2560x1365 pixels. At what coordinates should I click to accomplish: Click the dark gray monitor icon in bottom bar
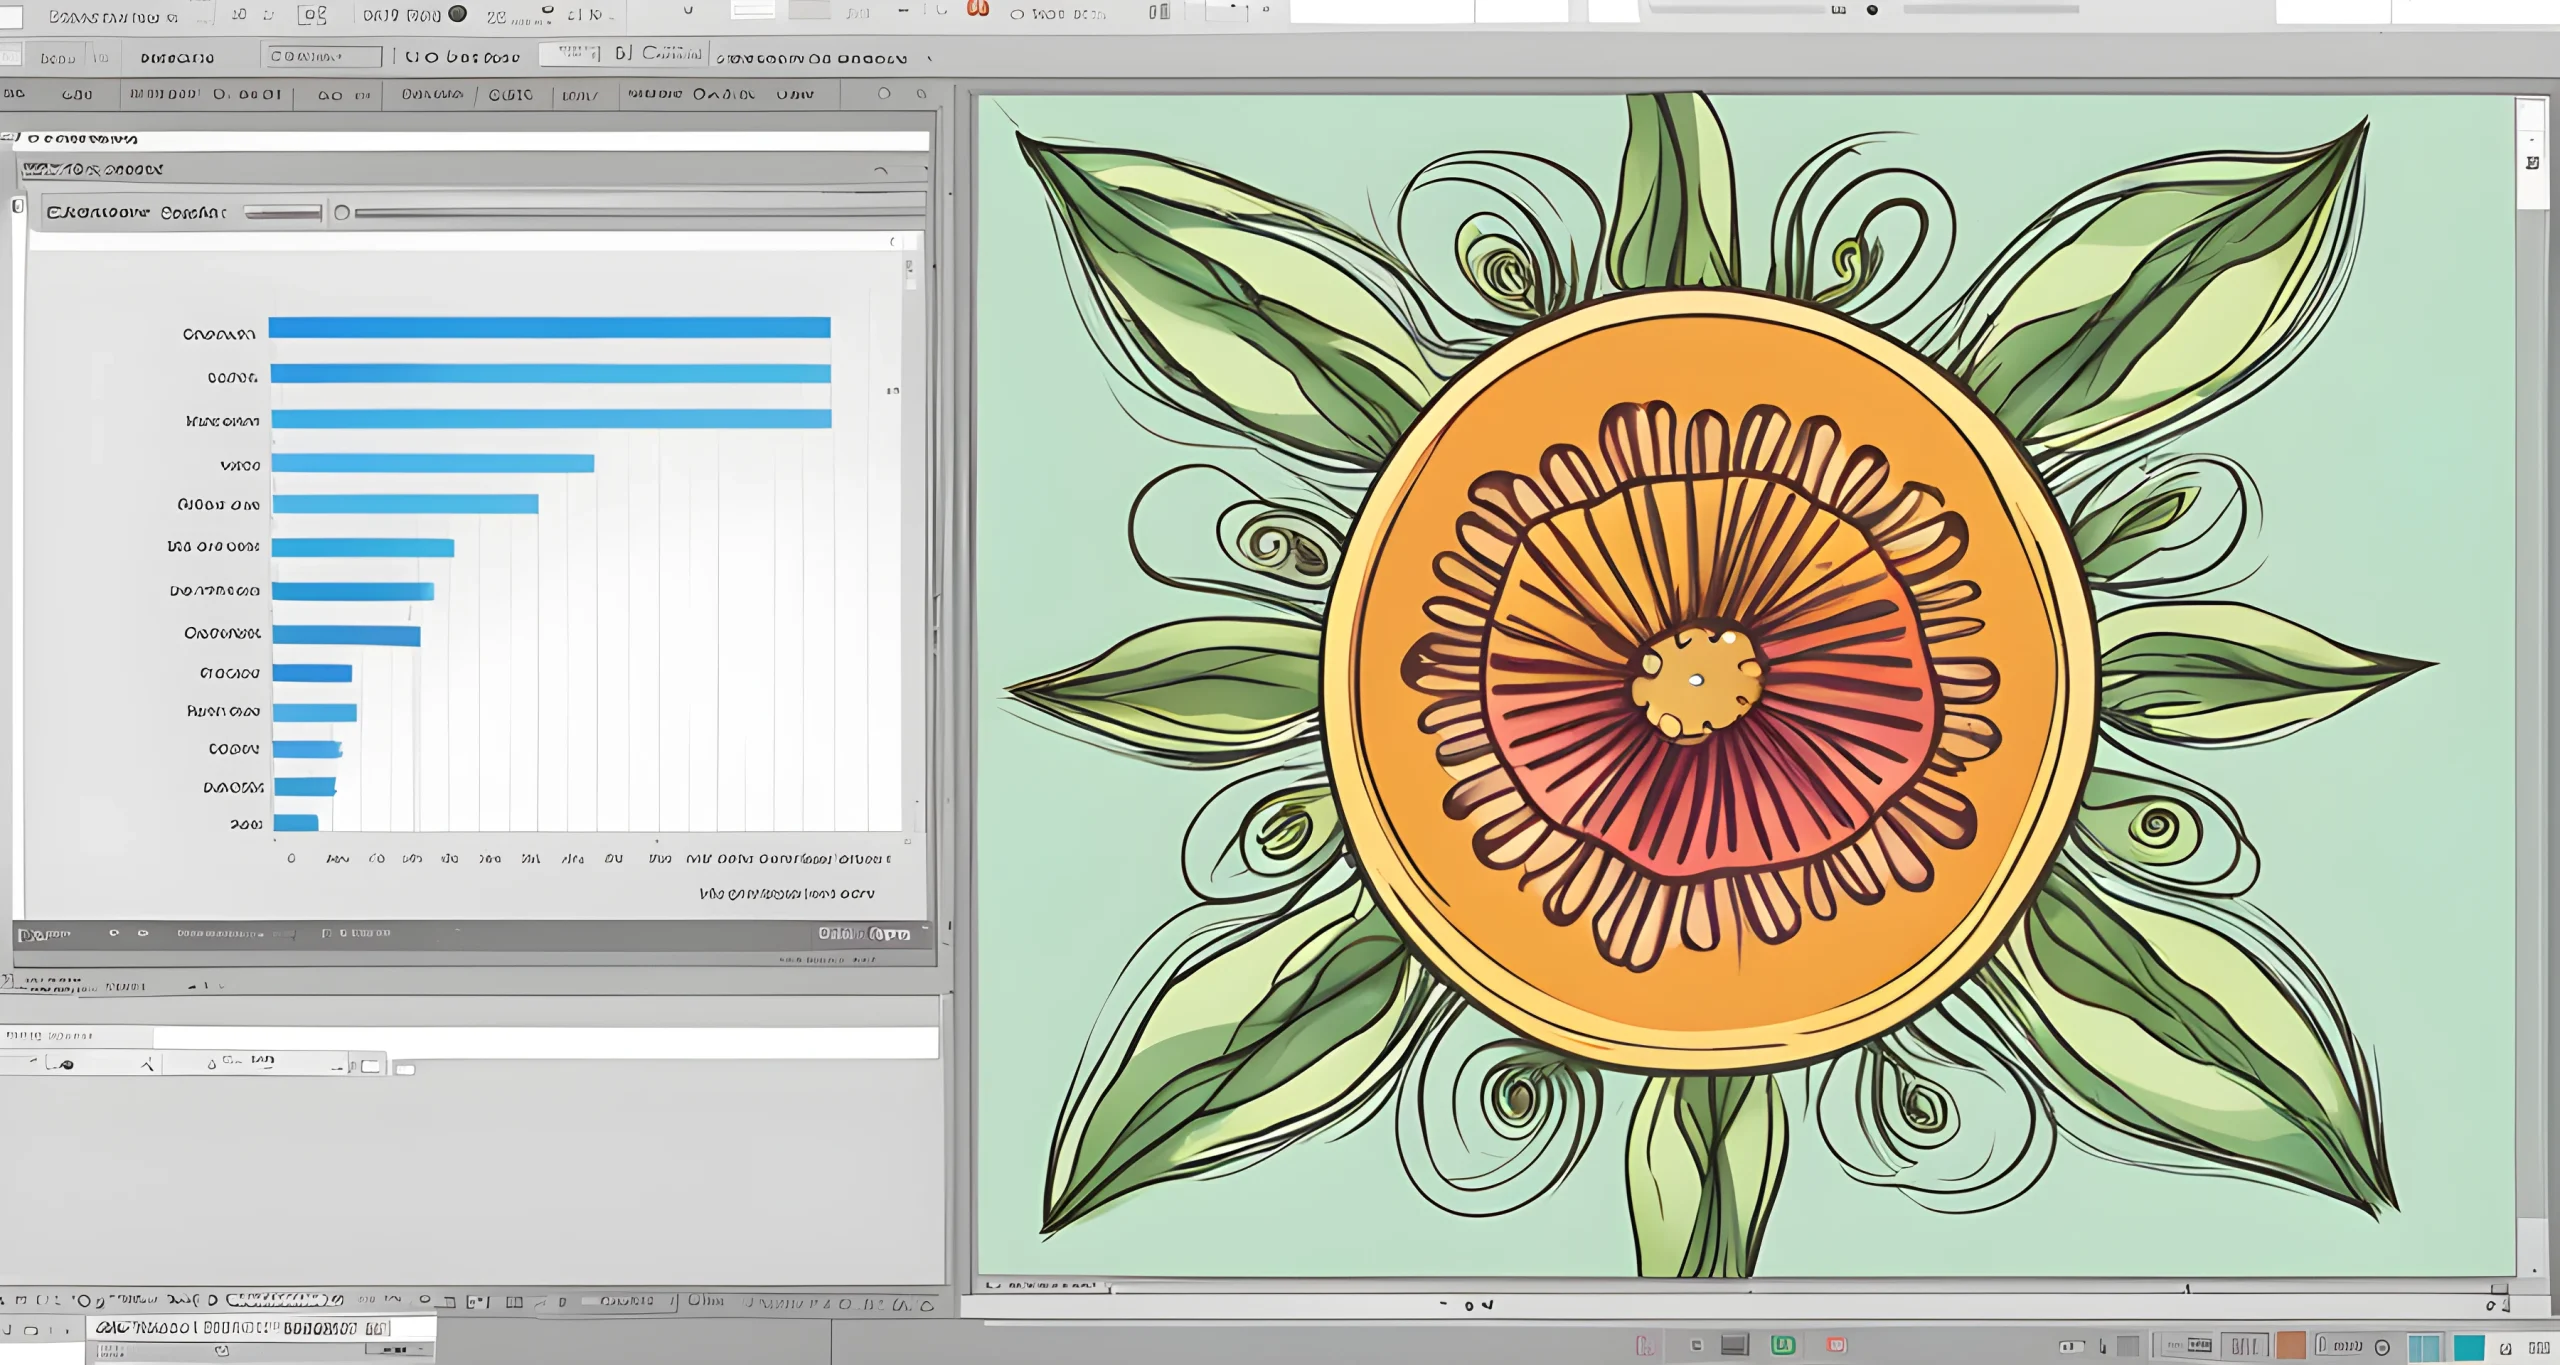(x=1734, y=1345)
